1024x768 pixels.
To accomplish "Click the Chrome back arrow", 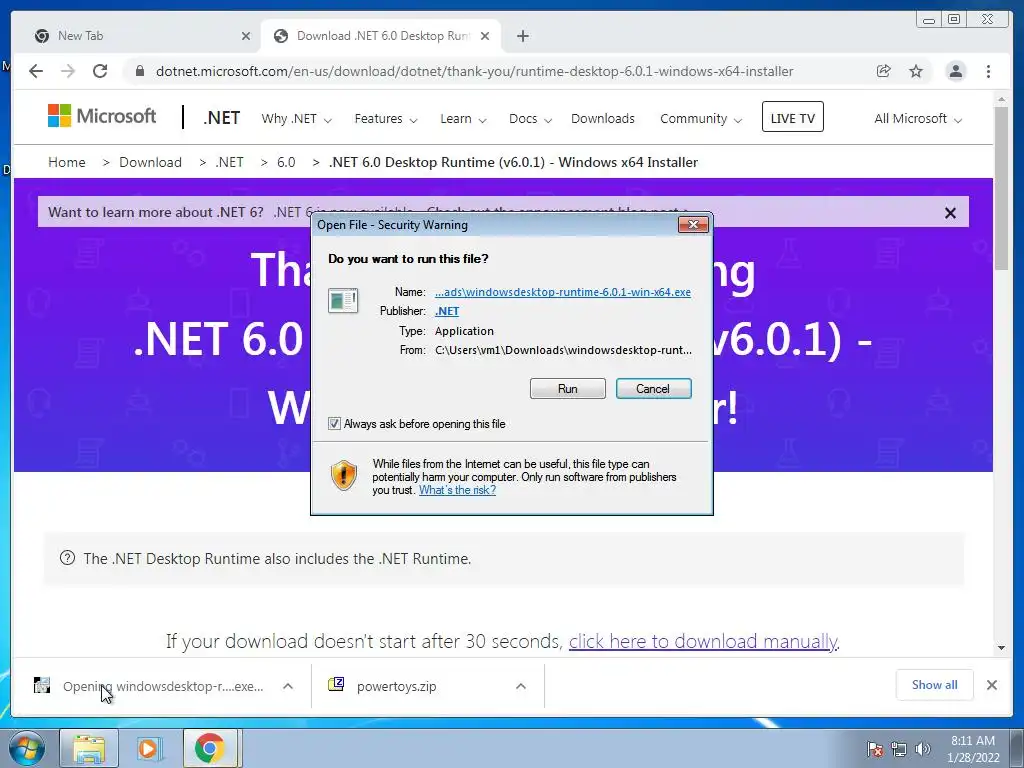I will [36, 71].
